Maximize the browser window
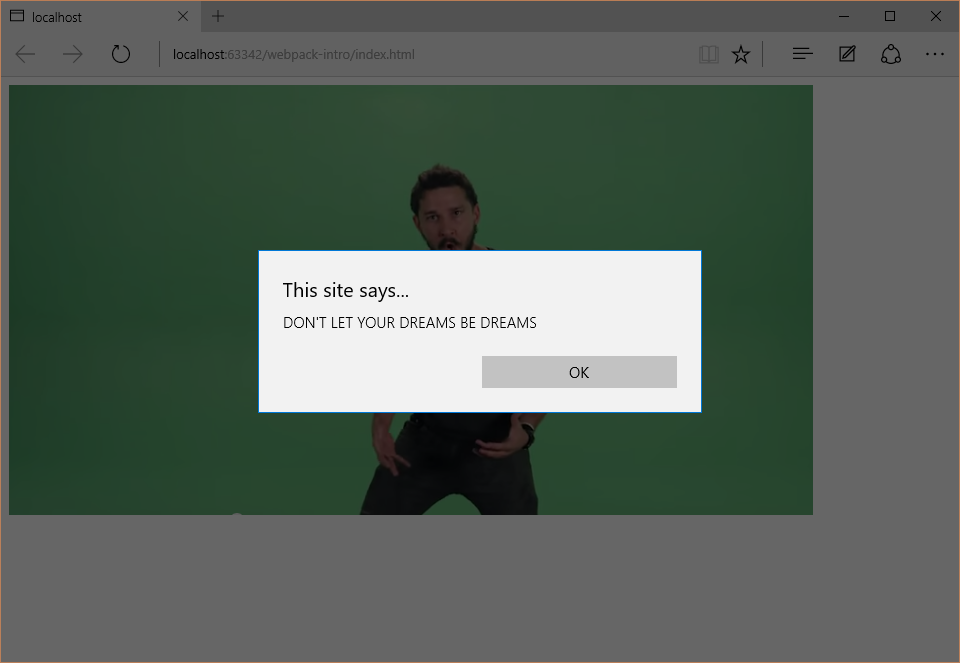 coord(890,17)
